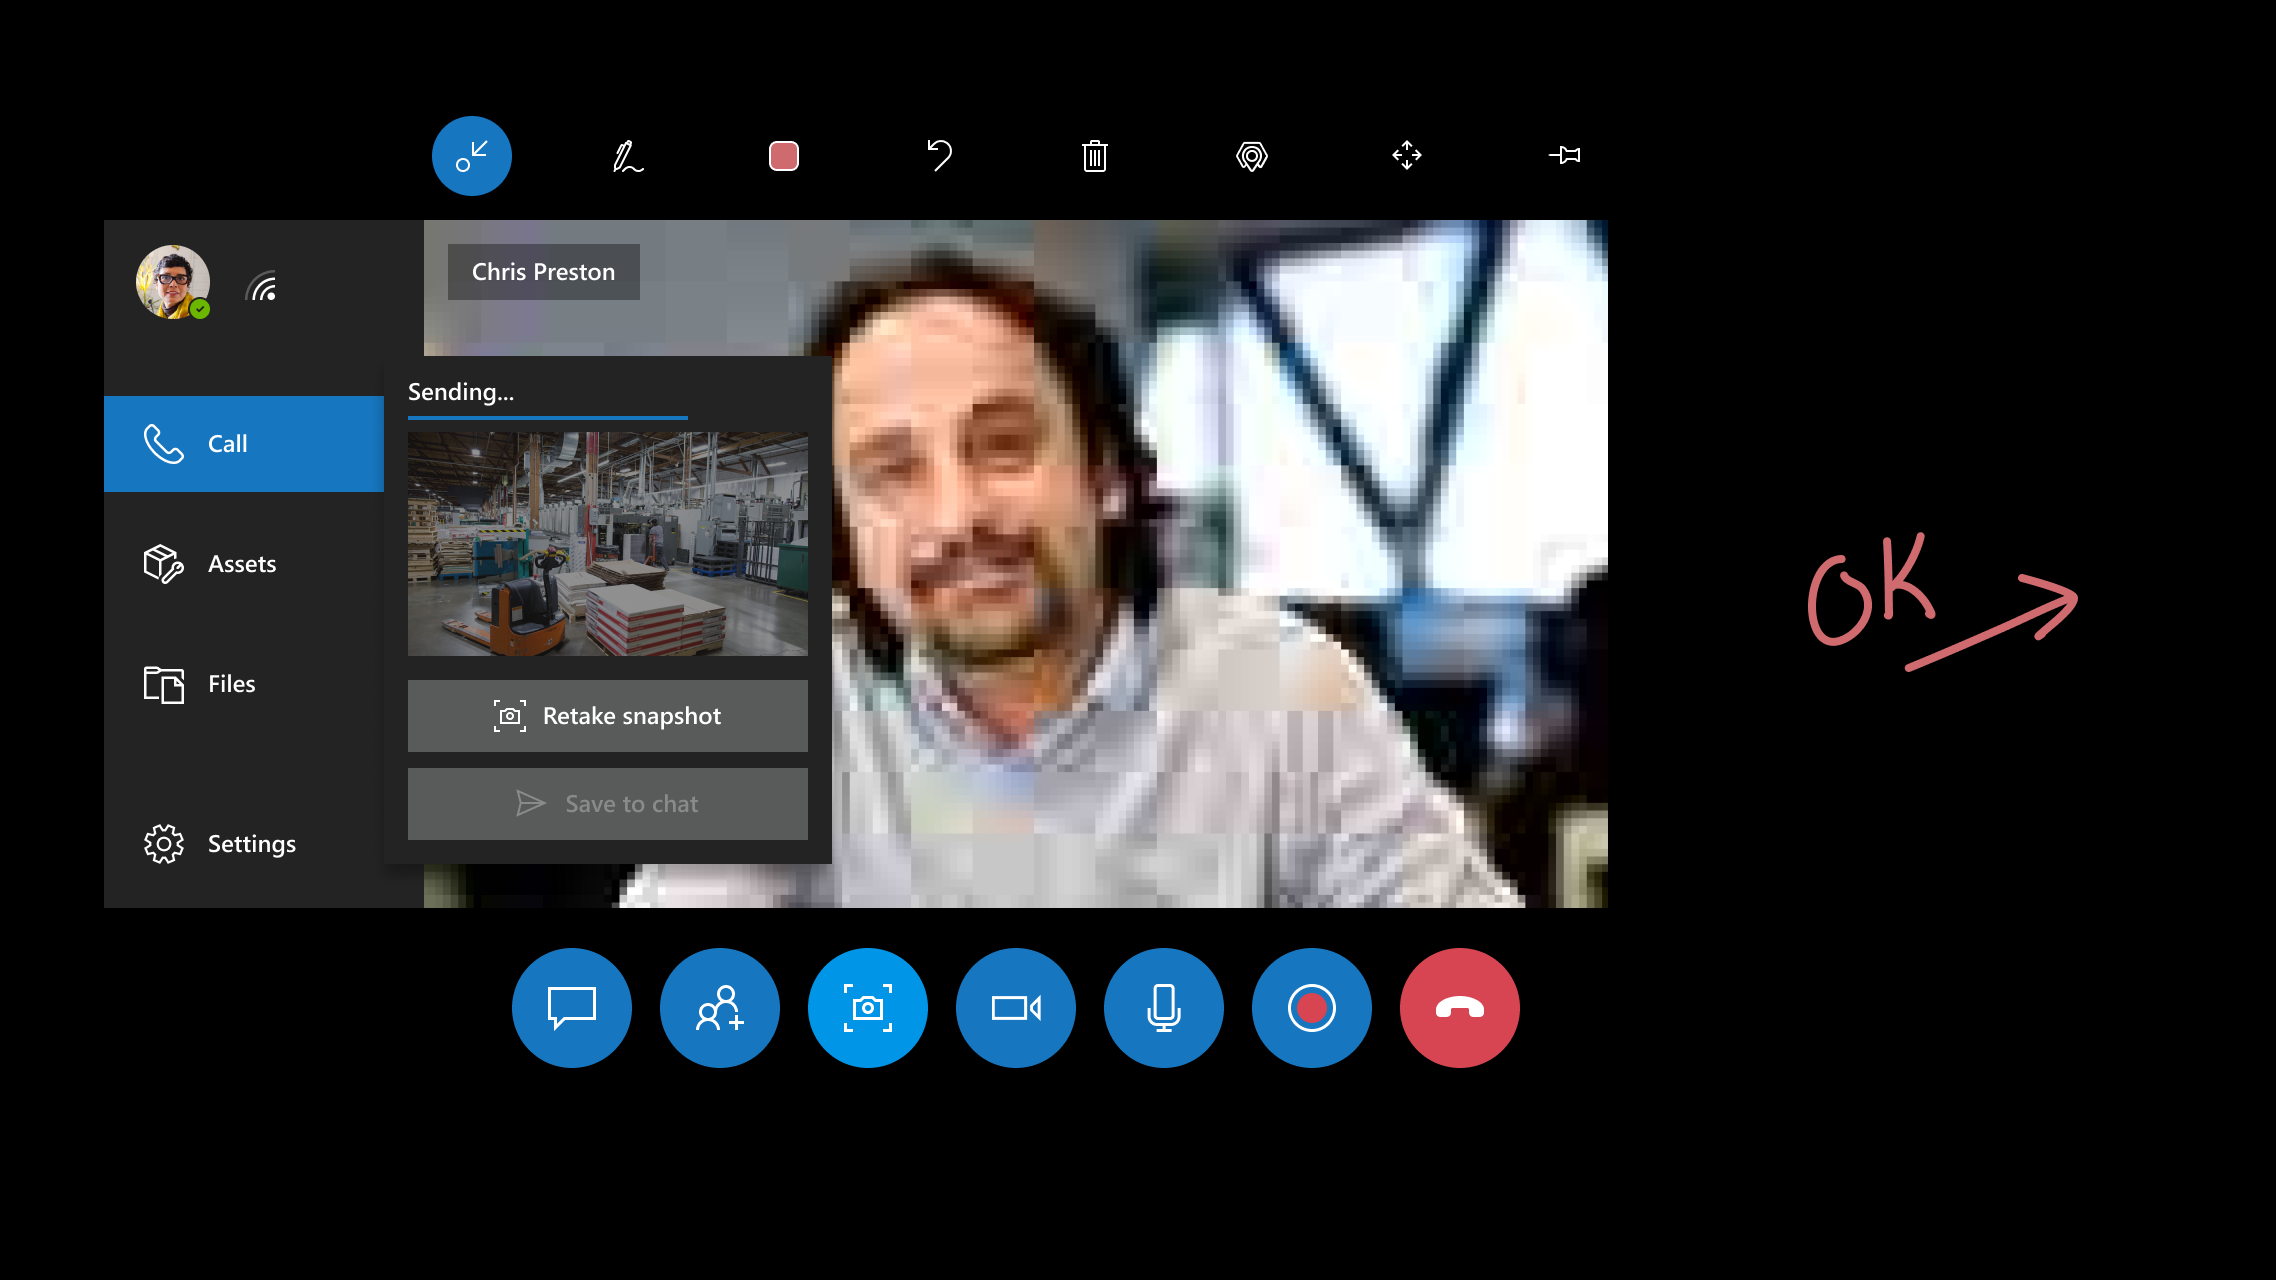
Task: Toggle microphone mute button
Action: pyautogui.click(x=1165, y=1006)
